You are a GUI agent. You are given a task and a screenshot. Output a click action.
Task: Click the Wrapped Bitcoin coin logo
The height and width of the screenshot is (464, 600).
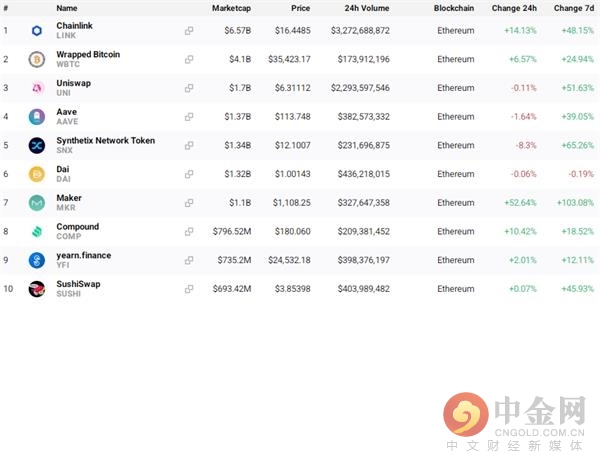click(x=37, y=59)
